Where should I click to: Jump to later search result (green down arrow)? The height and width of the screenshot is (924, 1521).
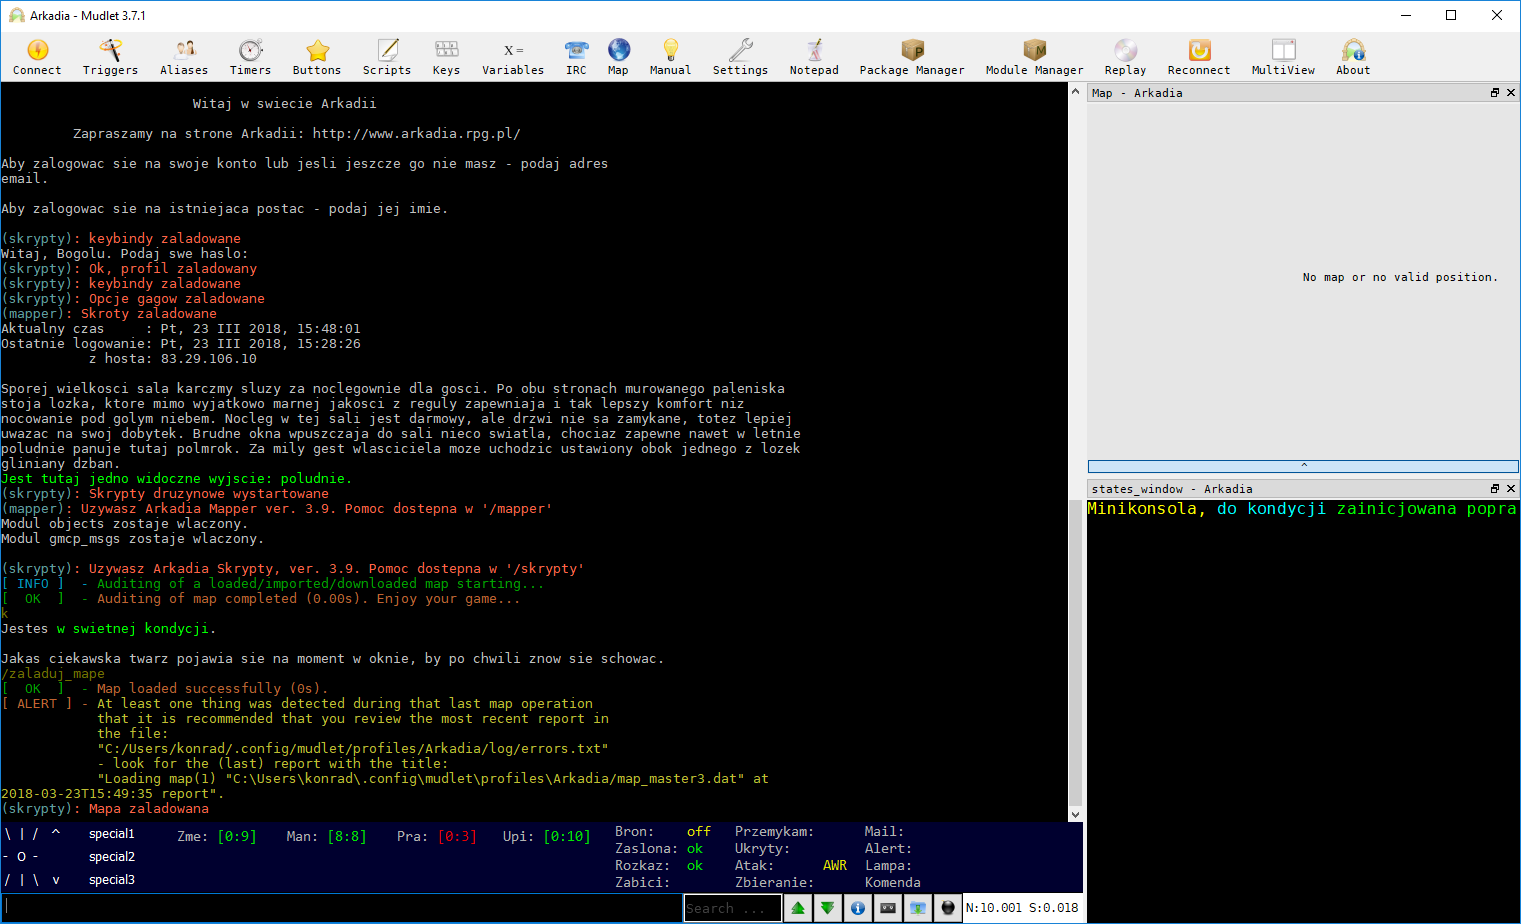828,908
